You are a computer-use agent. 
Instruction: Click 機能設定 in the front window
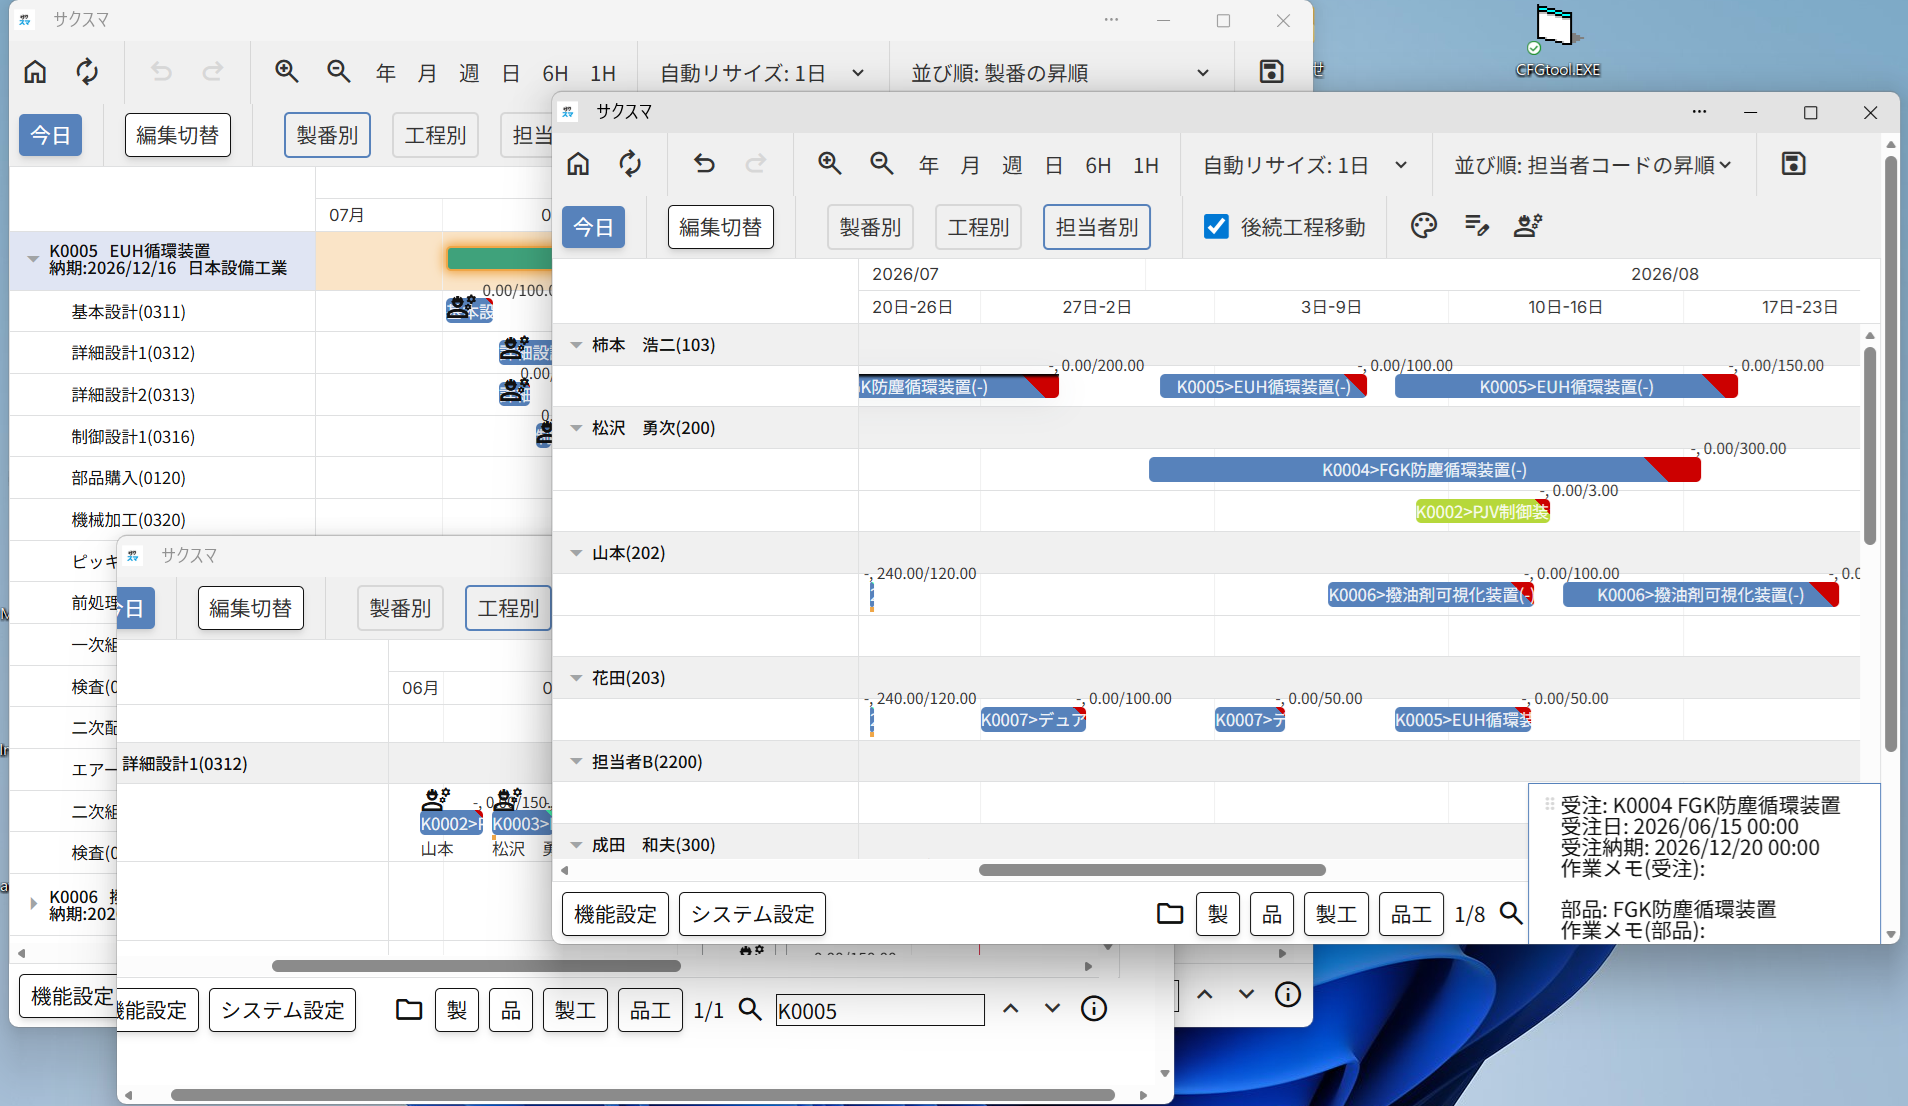point(615,914)
